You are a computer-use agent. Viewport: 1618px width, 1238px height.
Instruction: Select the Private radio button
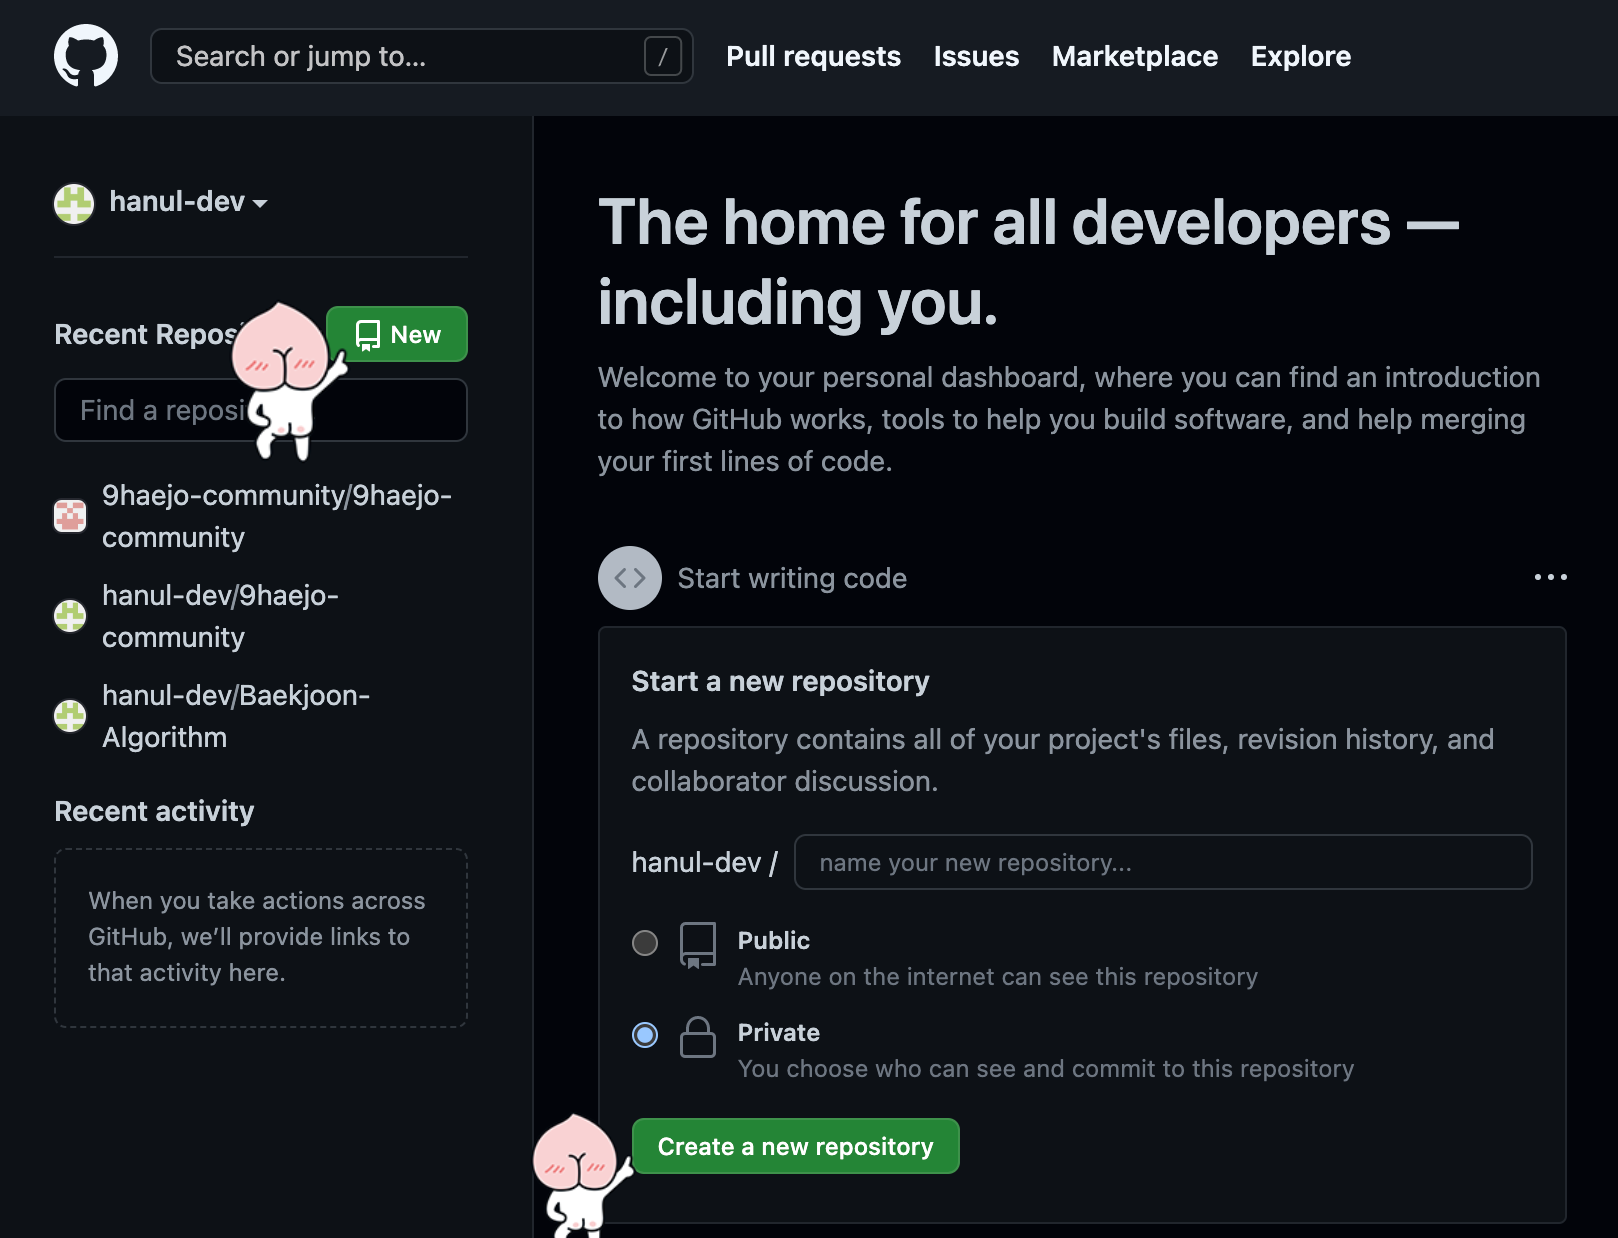645,1035
